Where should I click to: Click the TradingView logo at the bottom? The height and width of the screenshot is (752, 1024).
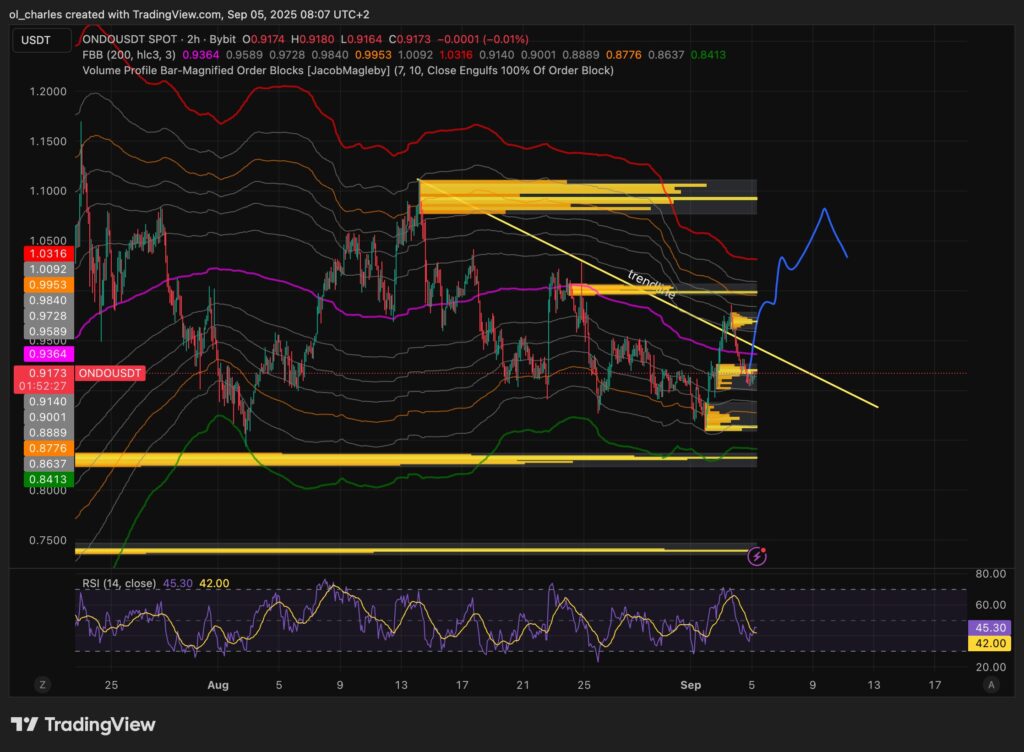tap(83, 724)
